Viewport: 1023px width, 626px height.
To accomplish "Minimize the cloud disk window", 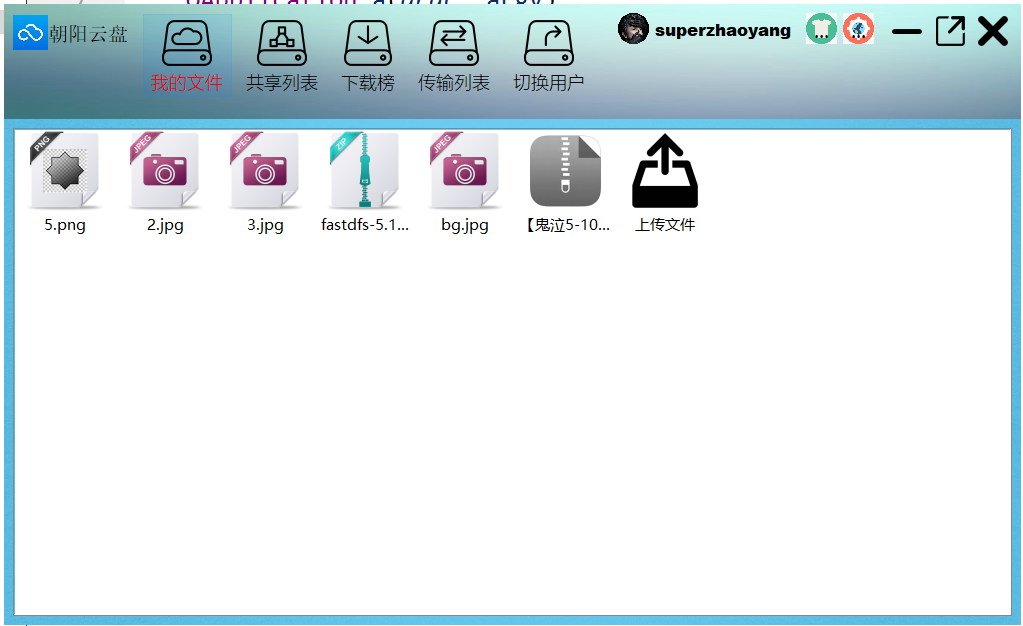I will point(906,32).
